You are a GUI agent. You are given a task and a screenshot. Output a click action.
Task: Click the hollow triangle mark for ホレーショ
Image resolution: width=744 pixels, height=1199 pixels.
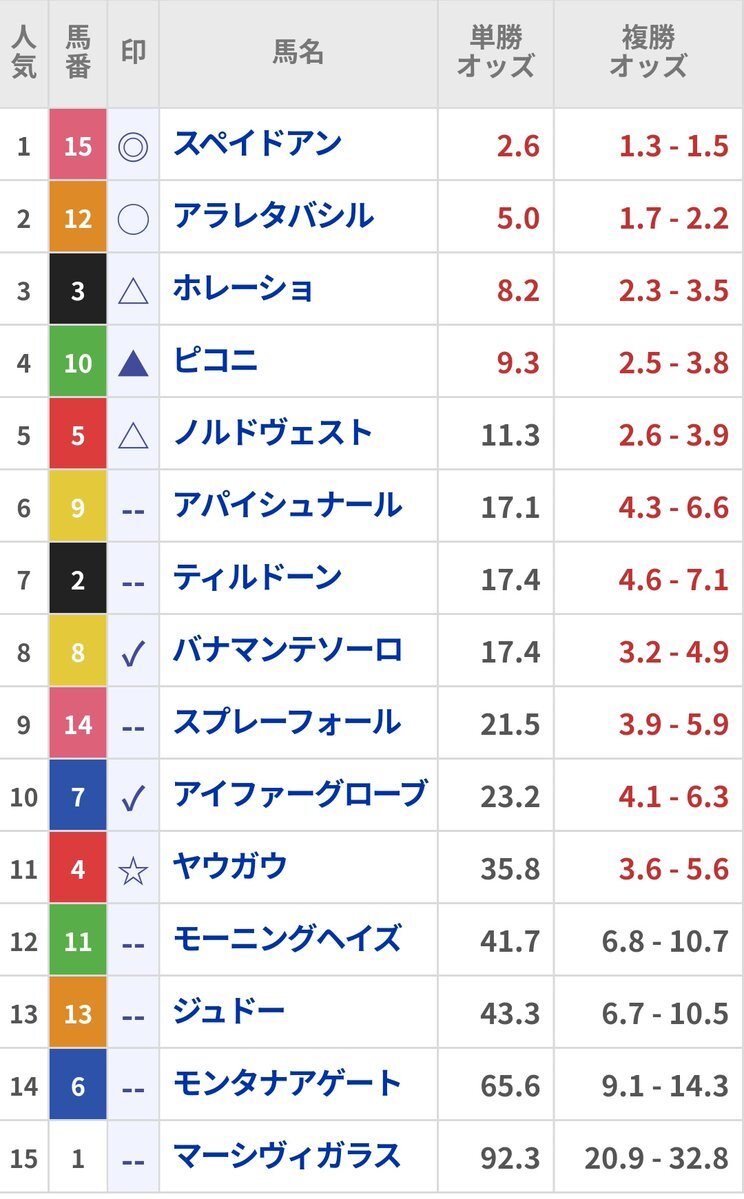[x=133, y=291]
